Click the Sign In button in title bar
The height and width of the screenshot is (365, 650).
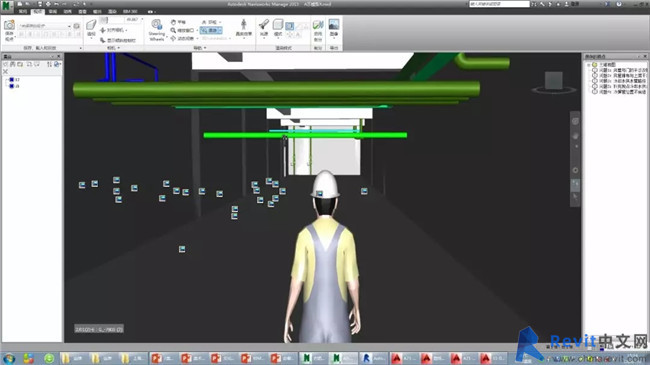(571, 4)
